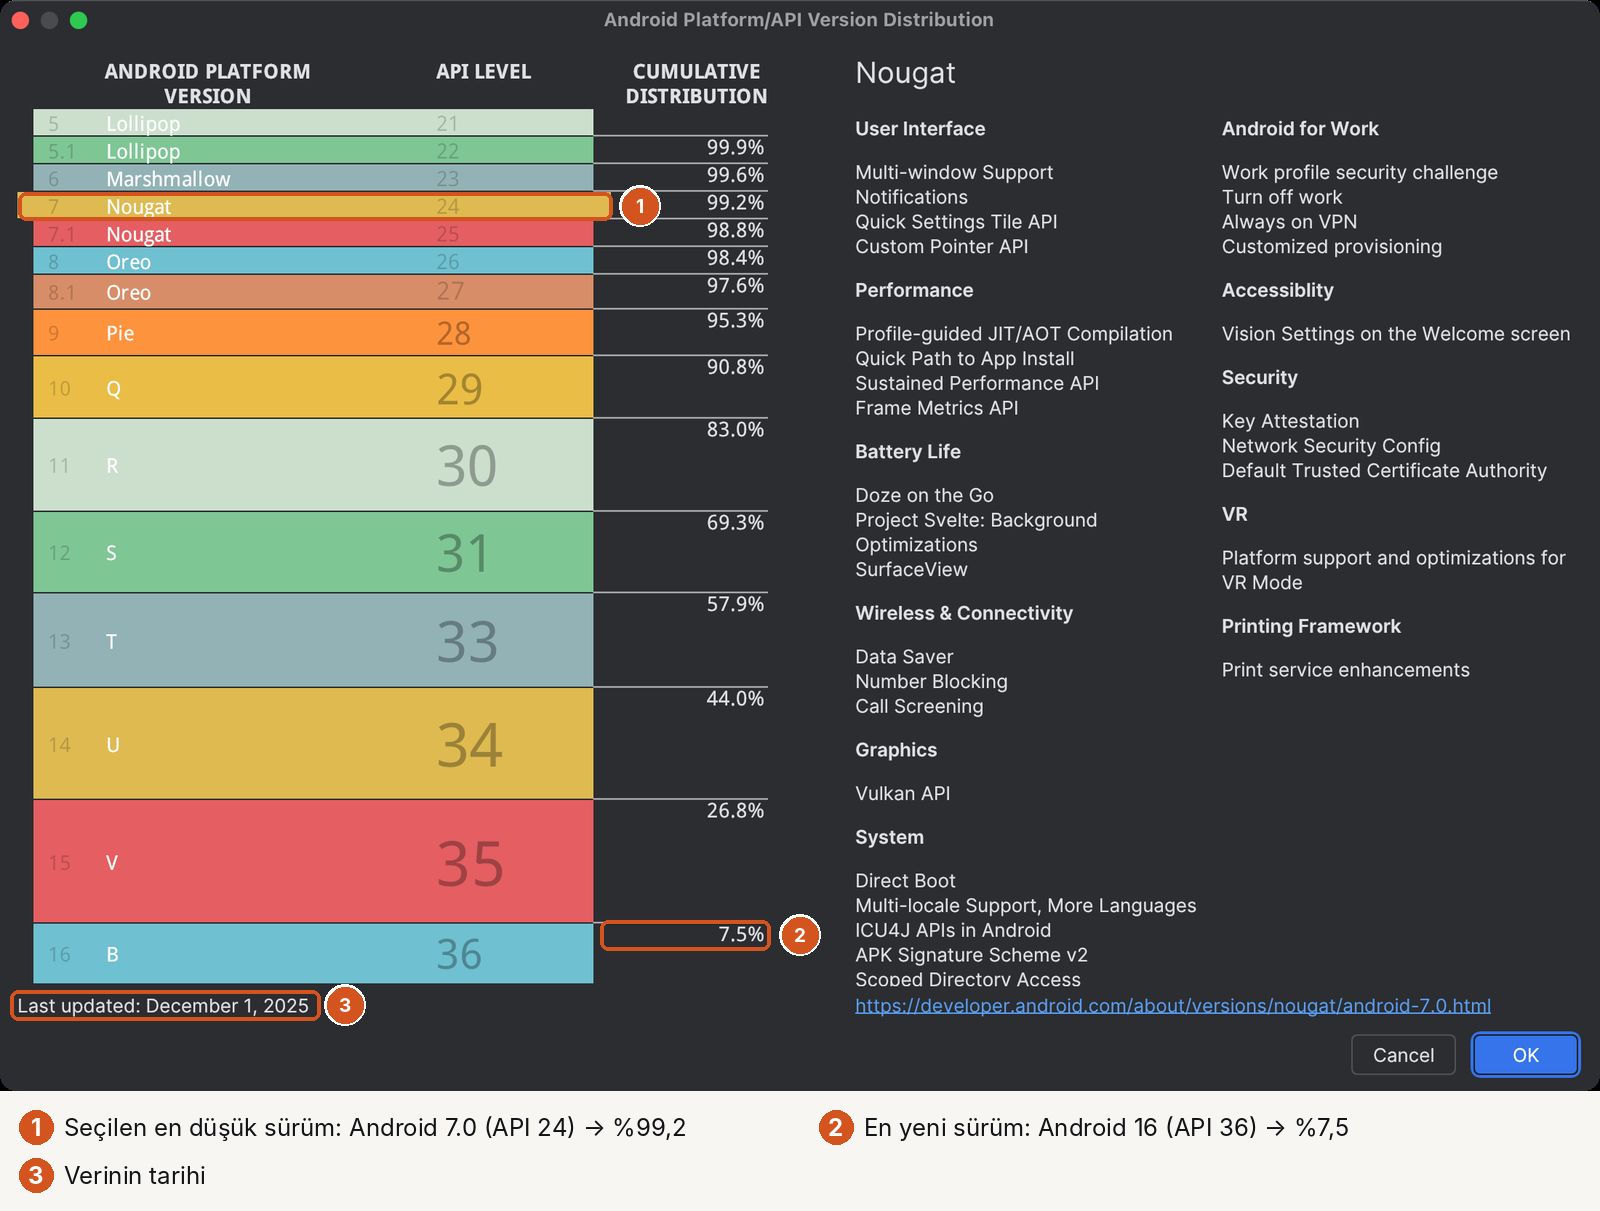Click 'Last updated: December 1, 2025' text
1600x1211 pixels.
pos(163,1006)
